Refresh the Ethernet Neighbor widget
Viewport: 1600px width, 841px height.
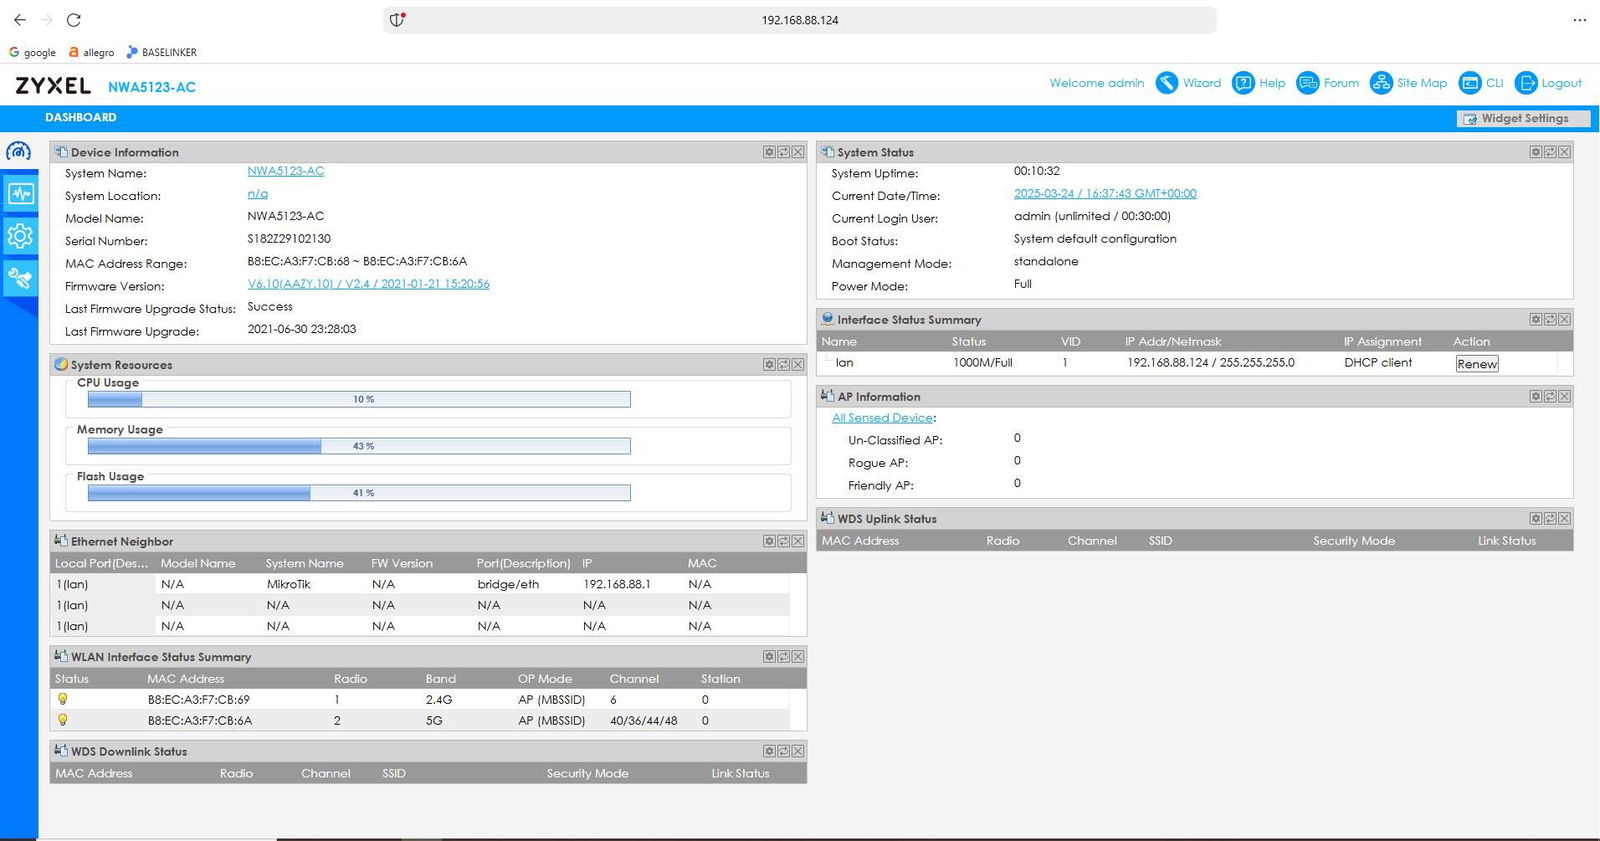[783, 541]
